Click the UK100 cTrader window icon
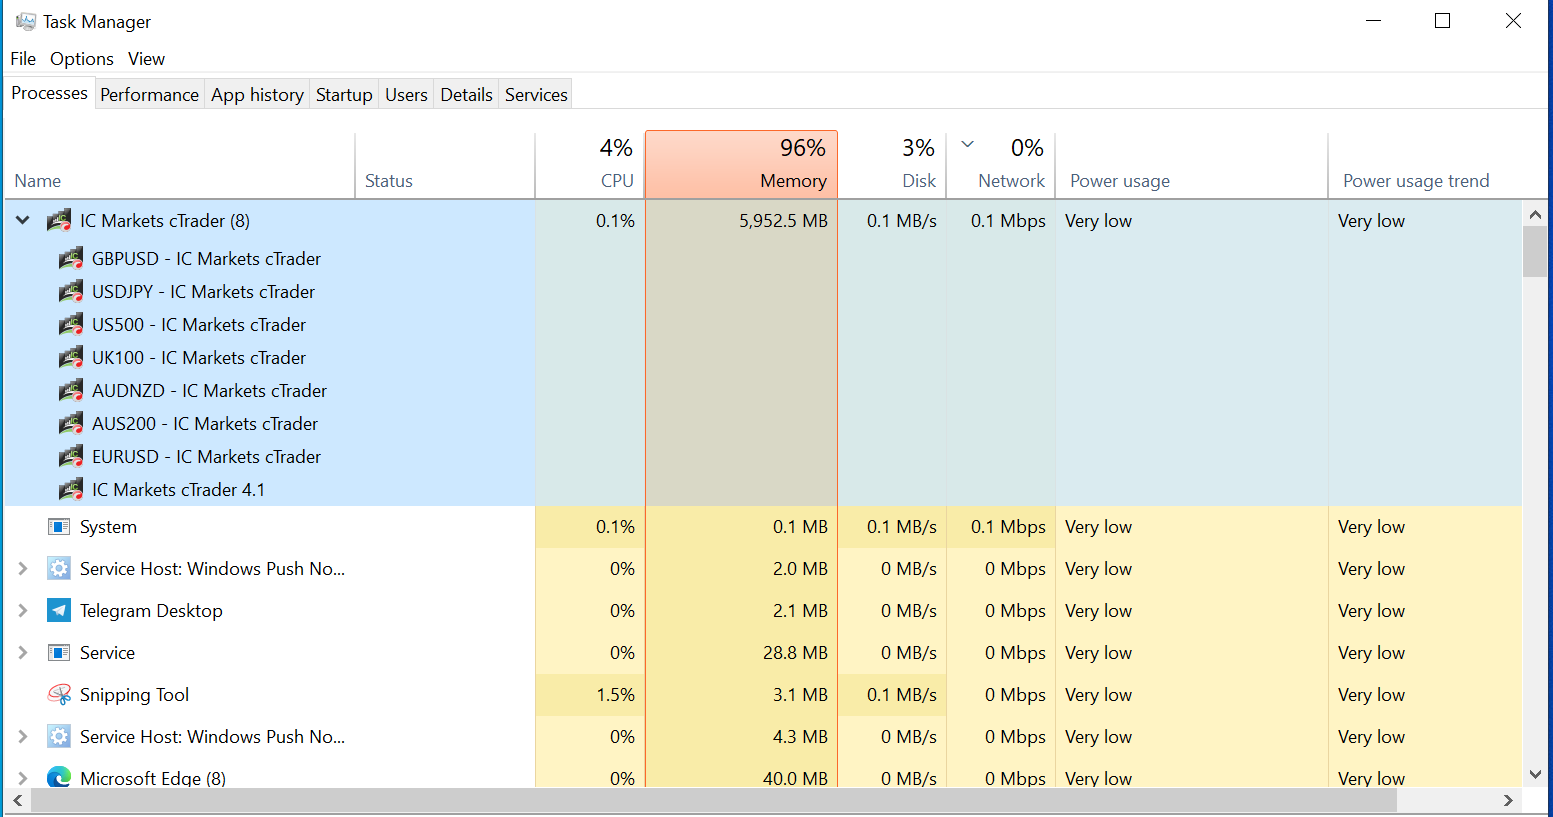This screenshot has height=817, width=1553. tap(71, 358)
